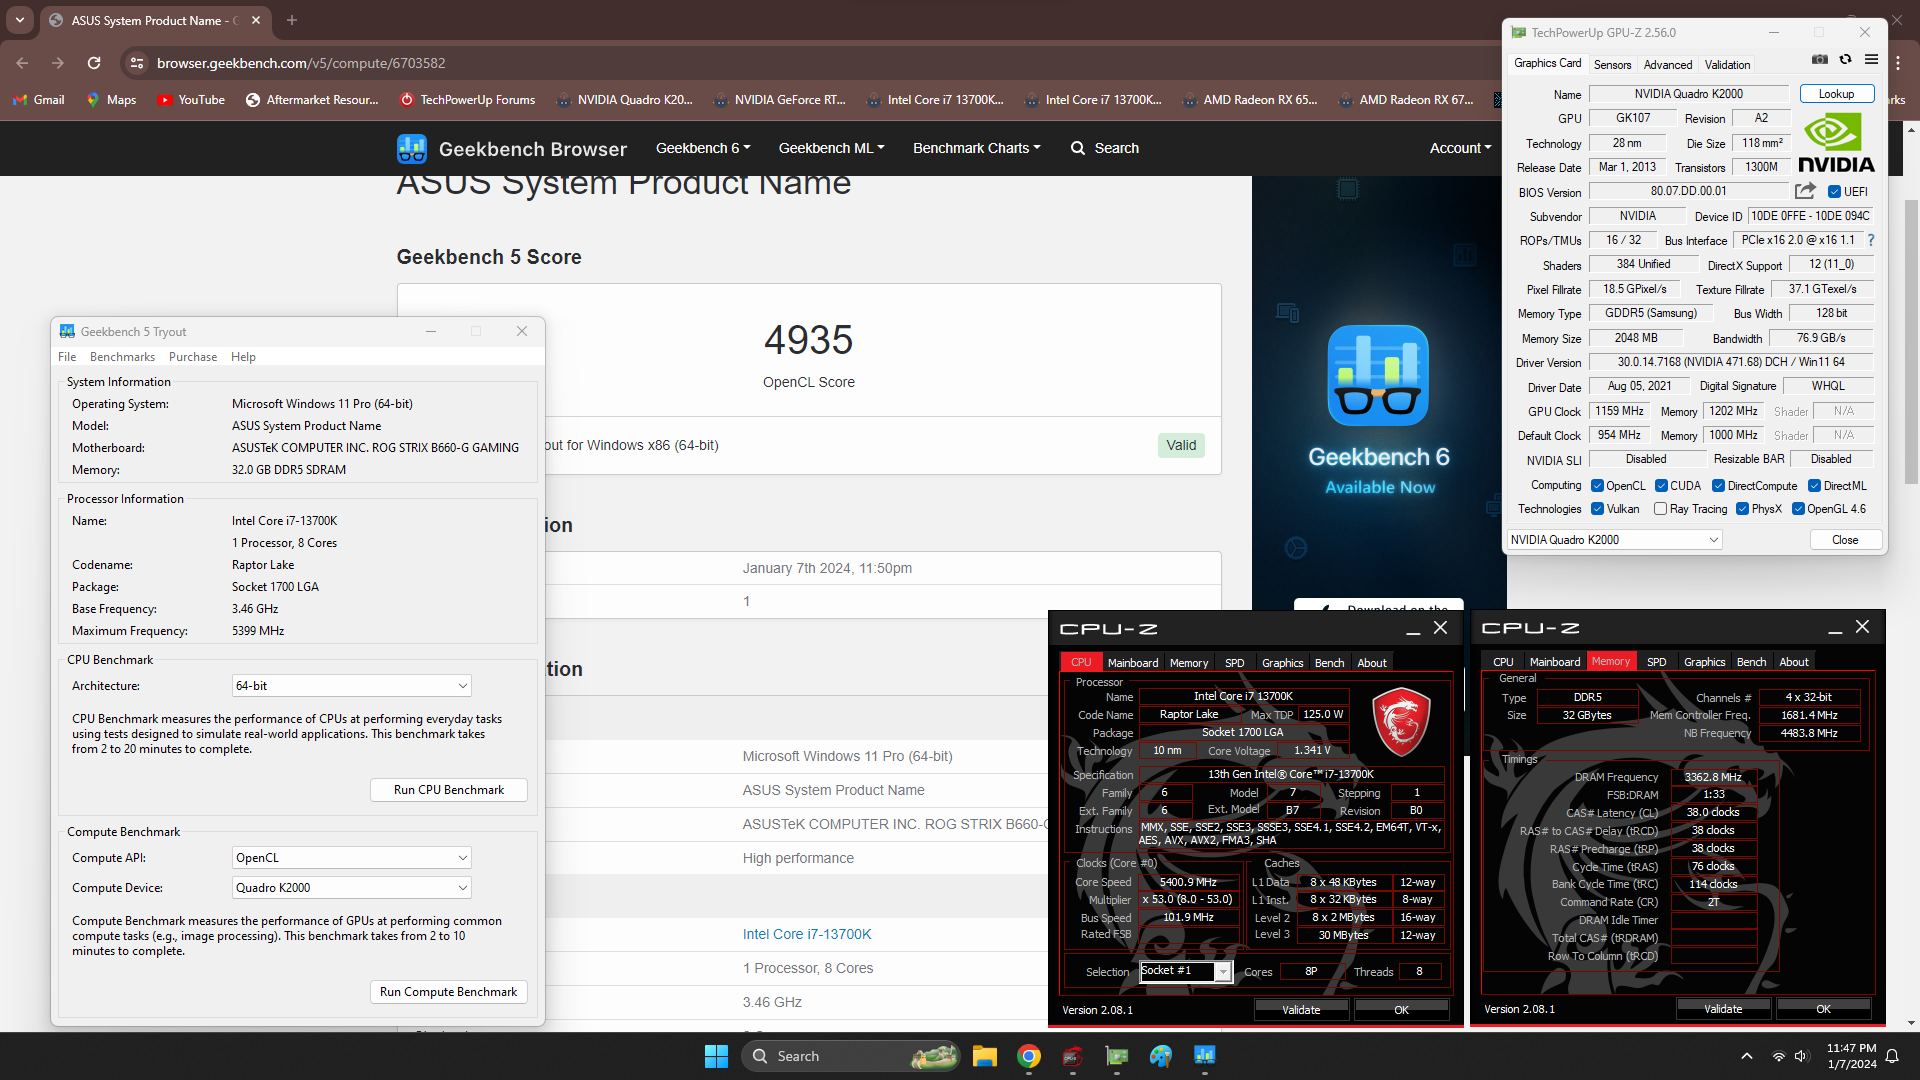Screen dimensions: 1920x1080
Task: Click GPU-Z screenshot camera icon
Action: coord(1820,60)
